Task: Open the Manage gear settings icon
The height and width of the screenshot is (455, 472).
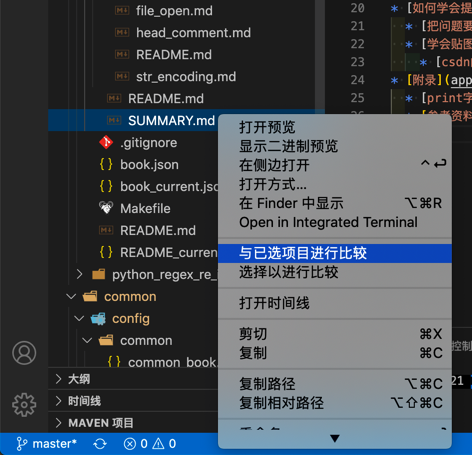Action: (24, 404)
